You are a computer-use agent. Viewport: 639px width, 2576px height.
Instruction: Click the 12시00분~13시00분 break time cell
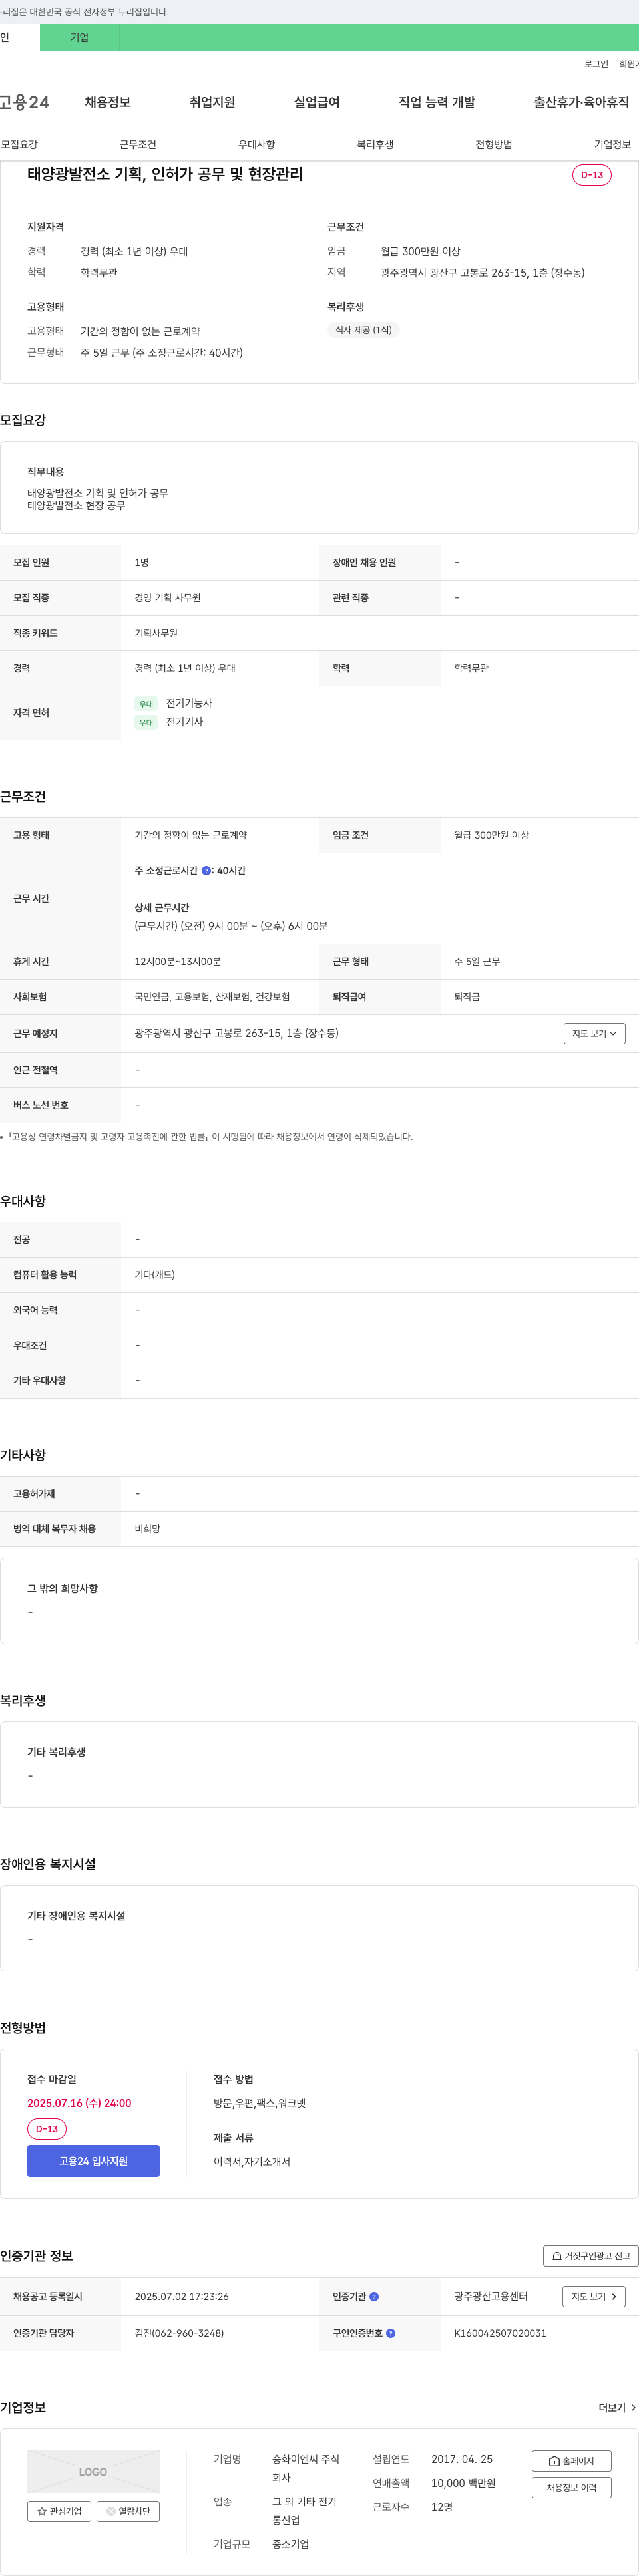[178, 962]
